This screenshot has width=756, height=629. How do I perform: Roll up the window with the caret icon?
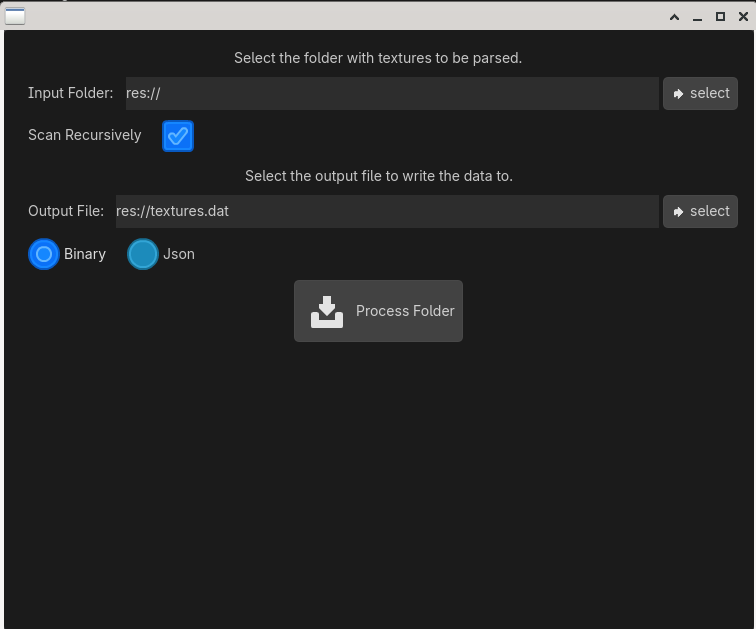pos(674,17)
